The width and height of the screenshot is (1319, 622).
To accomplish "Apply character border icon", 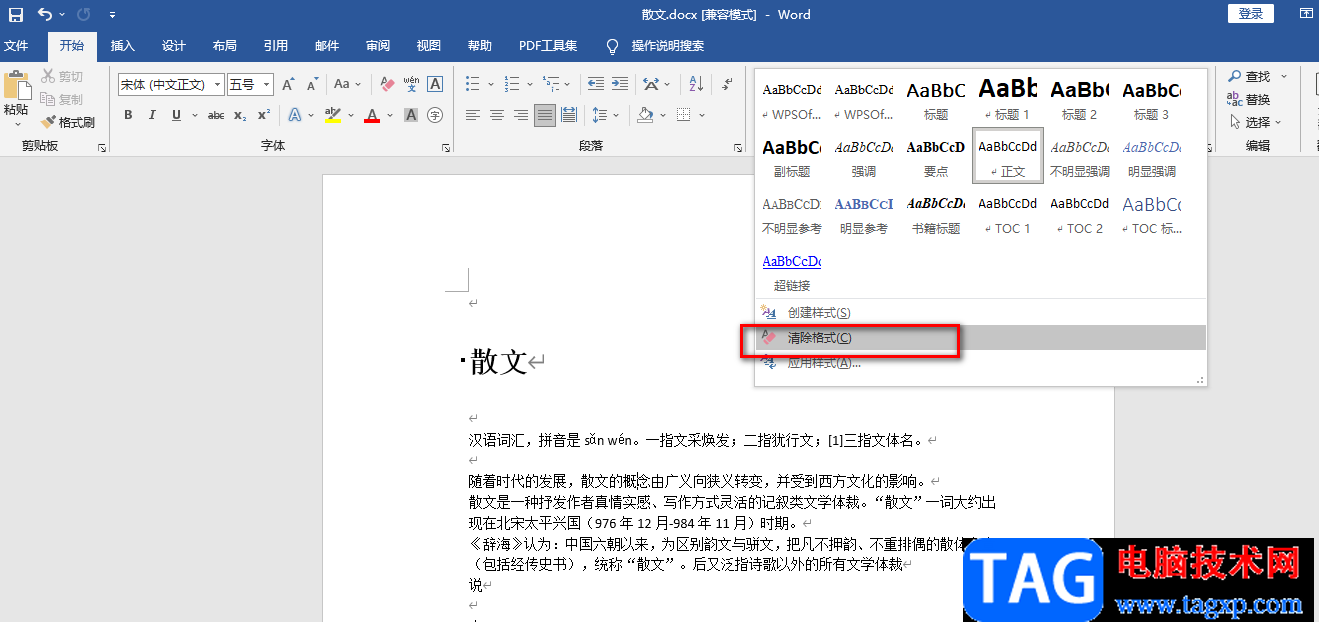I will (x=435, y=85).
